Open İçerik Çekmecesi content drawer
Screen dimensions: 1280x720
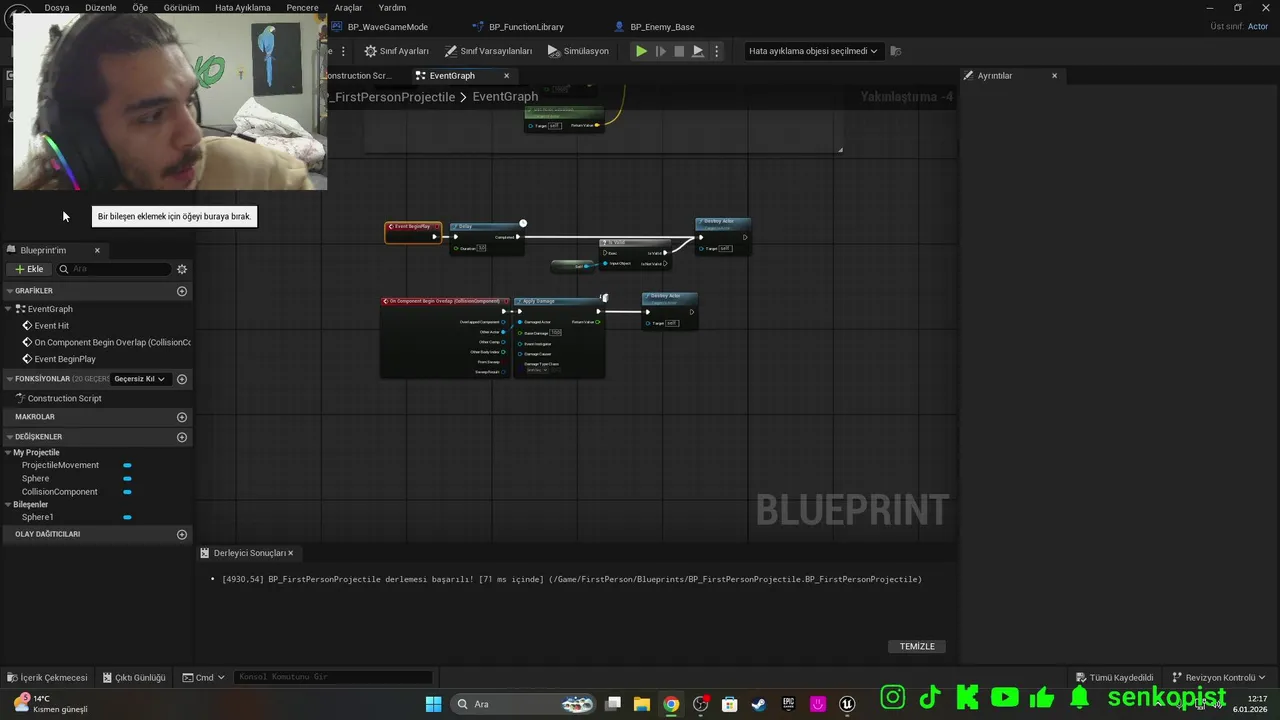[47, 677]
